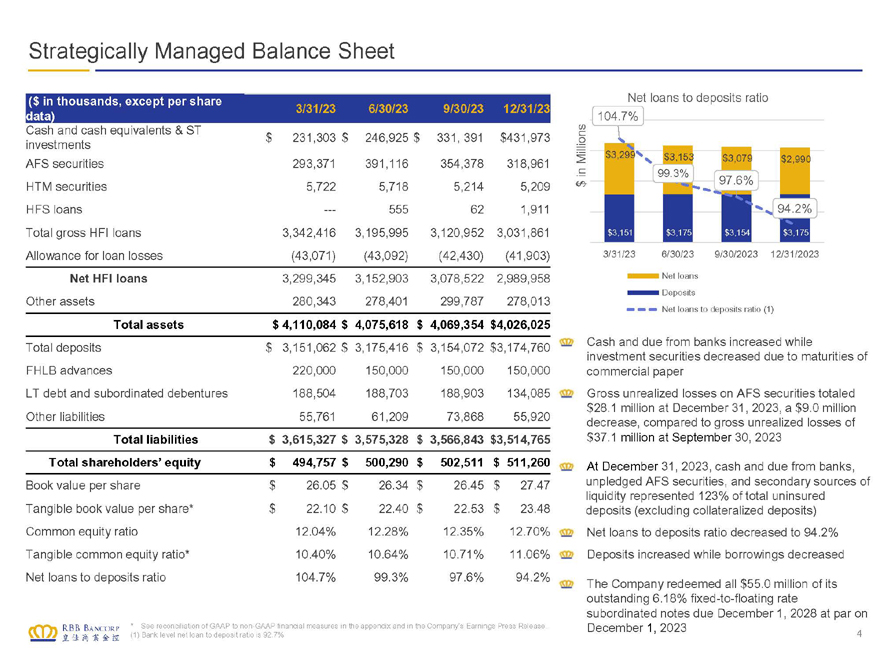Click the 'Net HFI loans' row label

pyautogui.click(x=108, y=279)
